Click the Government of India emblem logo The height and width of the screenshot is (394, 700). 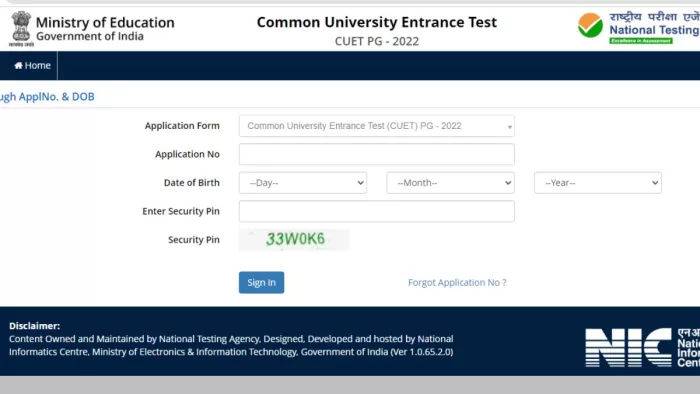[x=21, y=29]
